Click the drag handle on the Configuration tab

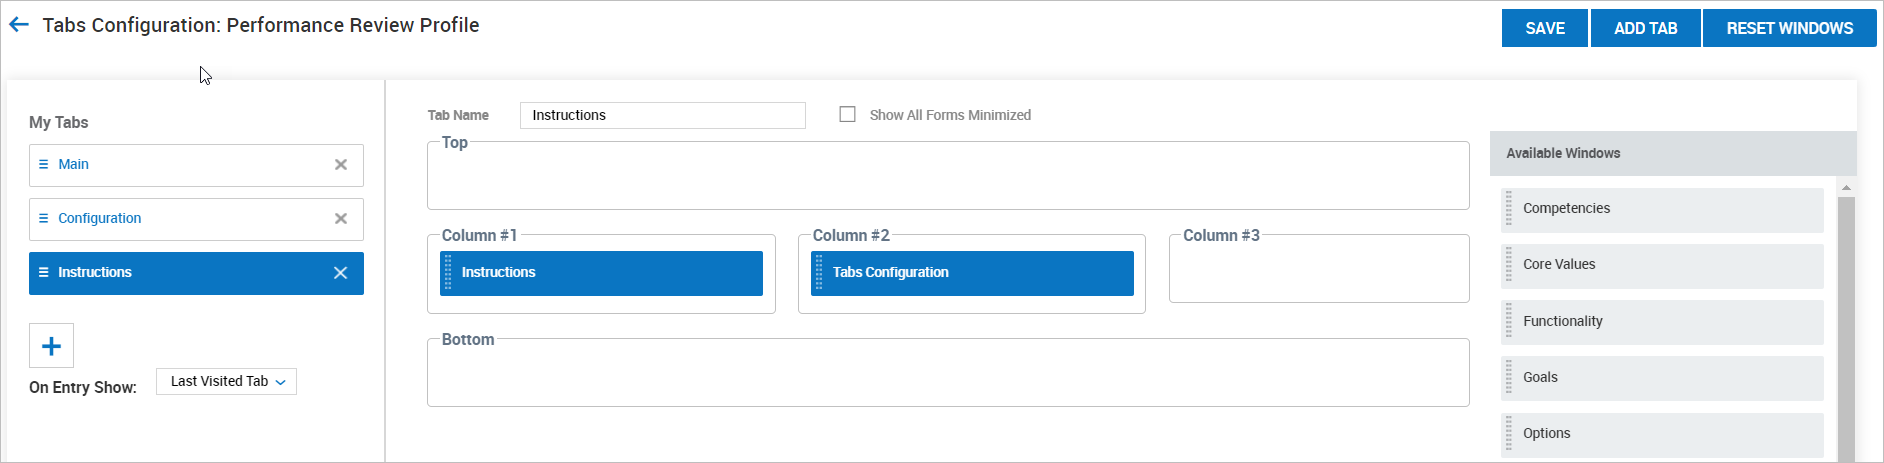pyautogui.click(x=43, y=218)
